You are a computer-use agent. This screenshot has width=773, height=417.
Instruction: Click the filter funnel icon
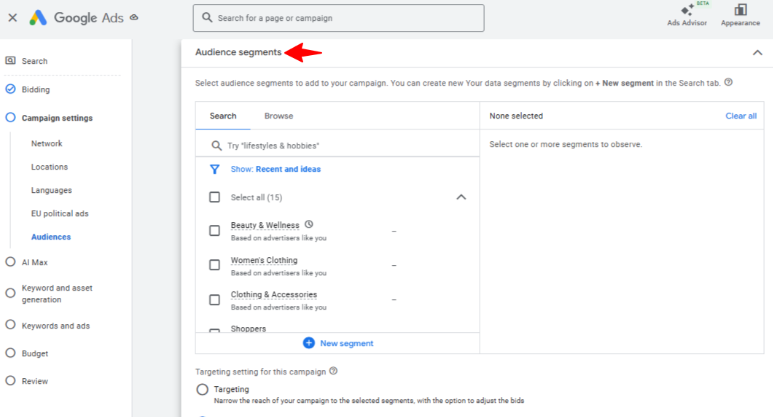[x=214, y=170]
